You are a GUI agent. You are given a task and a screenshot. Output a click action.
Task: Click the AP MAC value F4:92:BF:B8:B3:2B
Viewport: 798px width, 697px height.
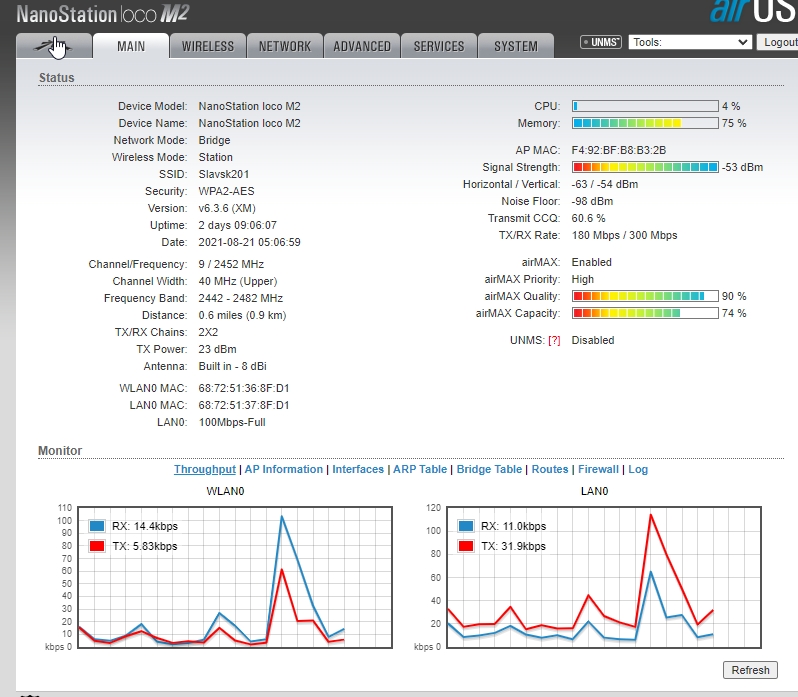pyautogui.click(x=619, y=151)
